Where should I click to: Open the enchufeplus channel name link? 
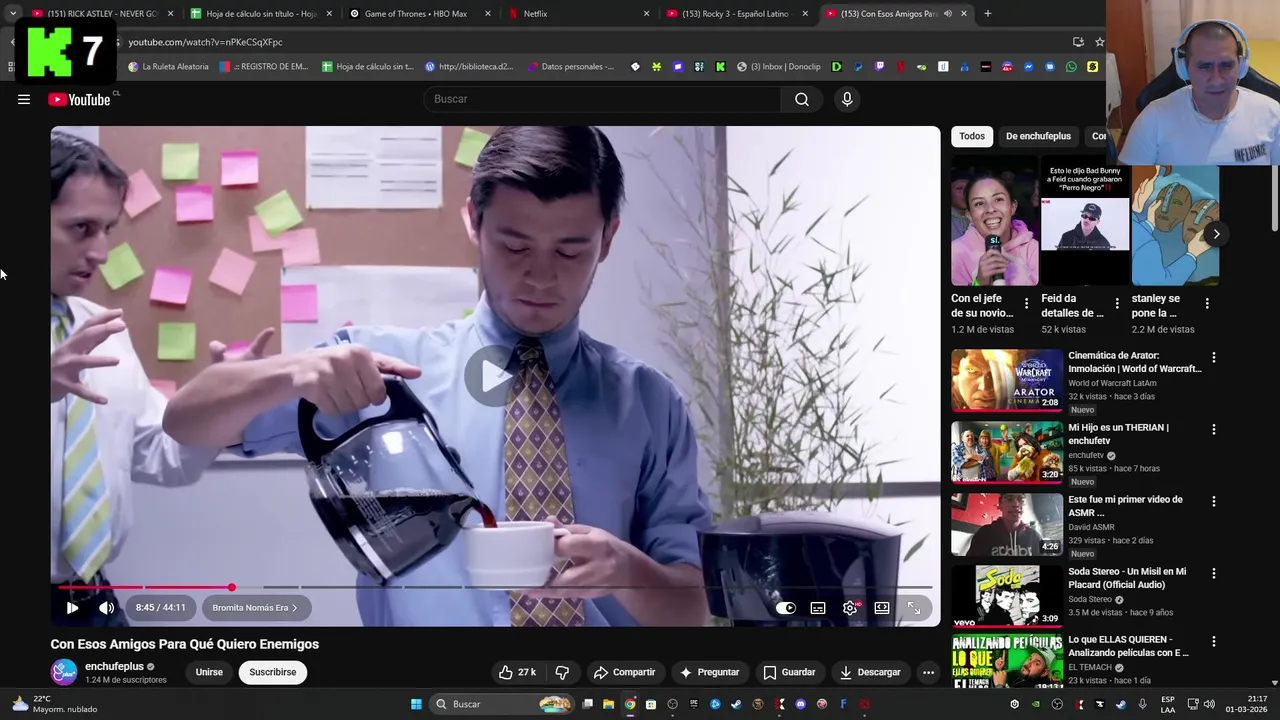(114, 666)
